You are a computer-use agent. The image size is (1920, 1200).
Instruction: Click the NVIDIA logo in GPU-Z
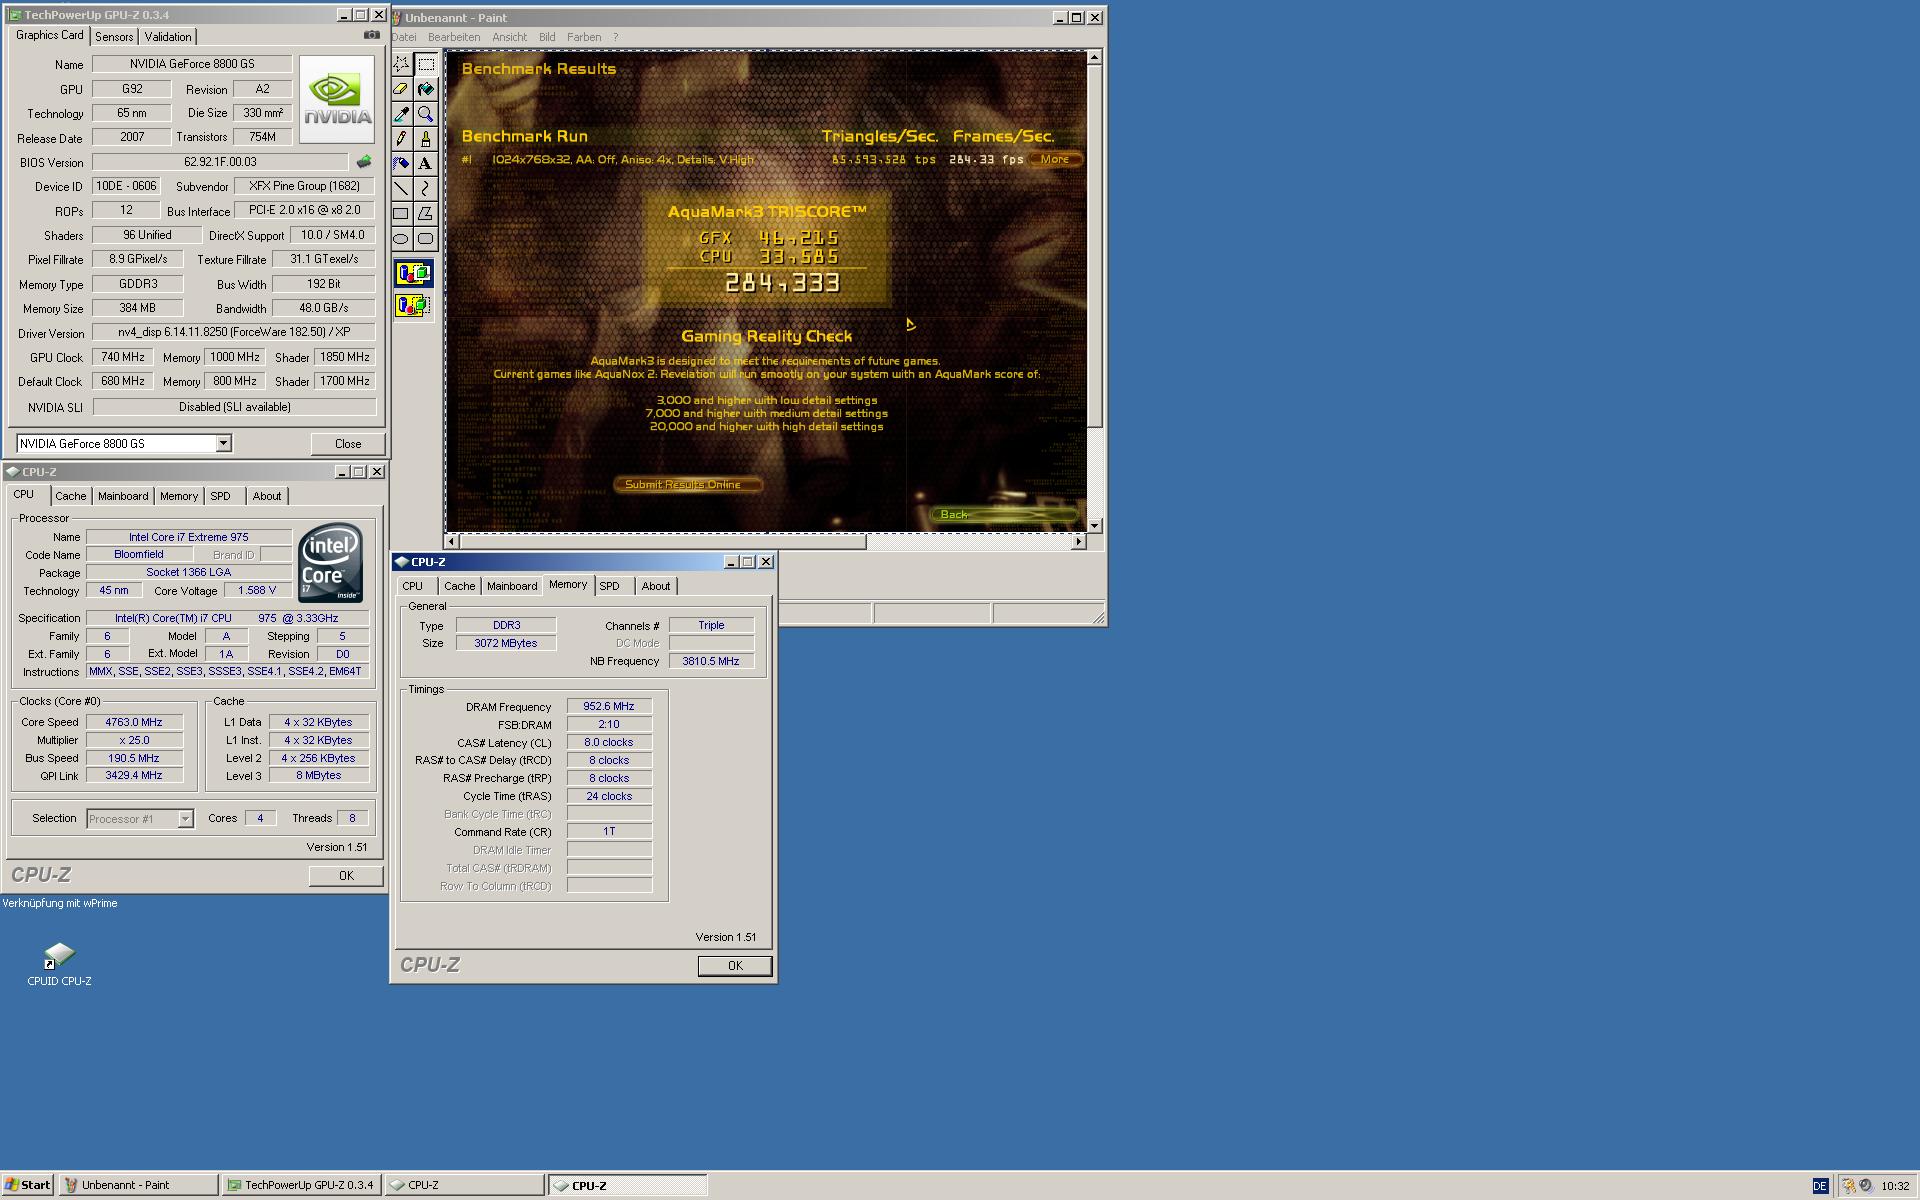point(338,99)
